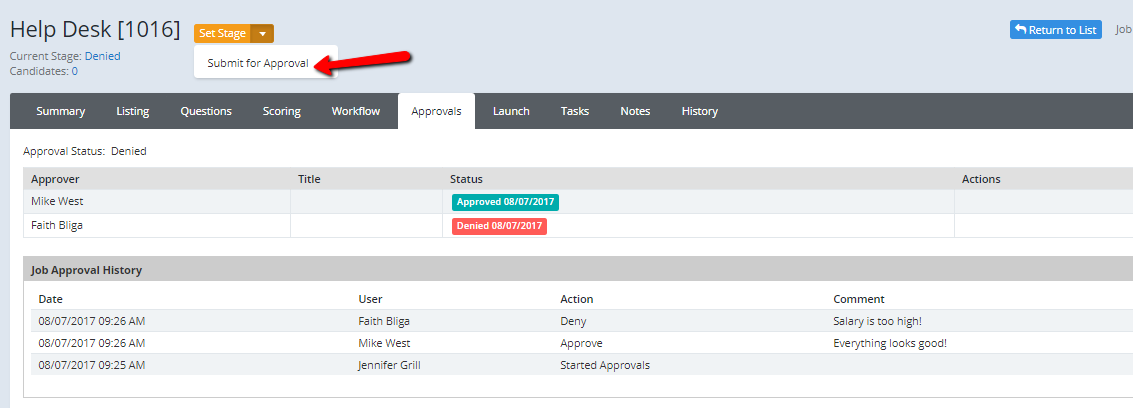Open the Summary tab

(61, 111)
